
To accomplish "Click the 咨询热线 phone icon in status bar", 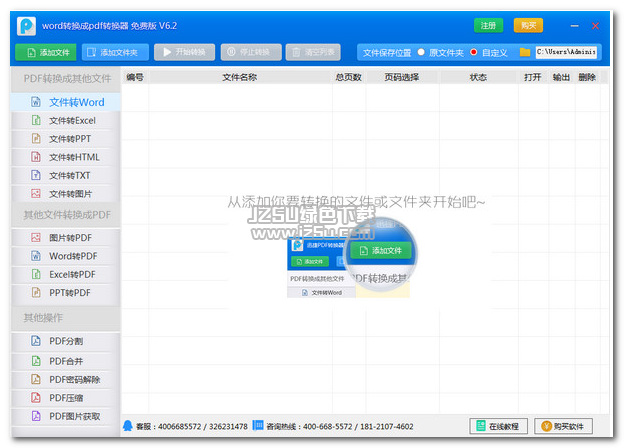I will (258, 425).
